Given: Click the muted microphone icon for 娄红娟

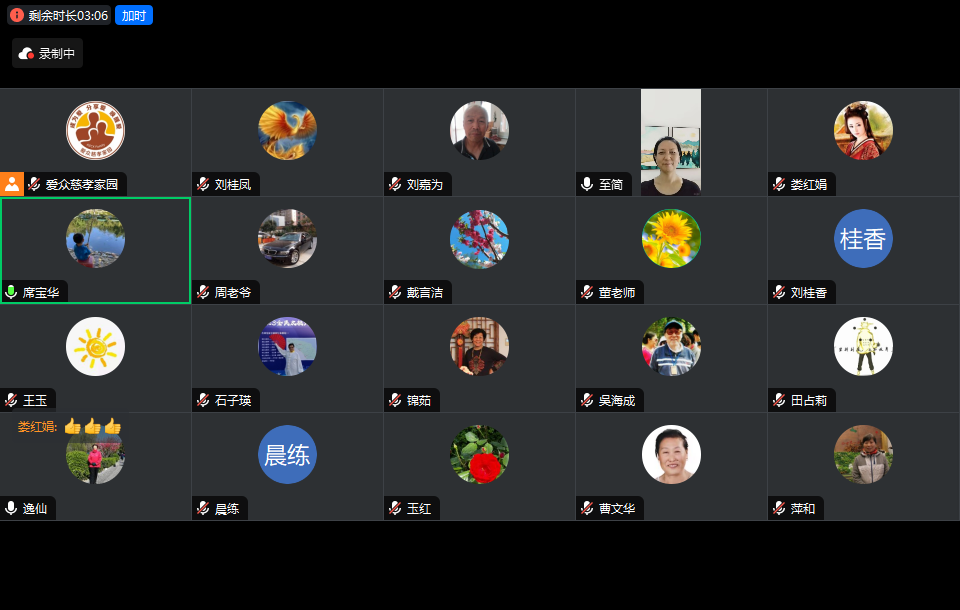Looking at the screenshot, I should [x=779, y=184].
